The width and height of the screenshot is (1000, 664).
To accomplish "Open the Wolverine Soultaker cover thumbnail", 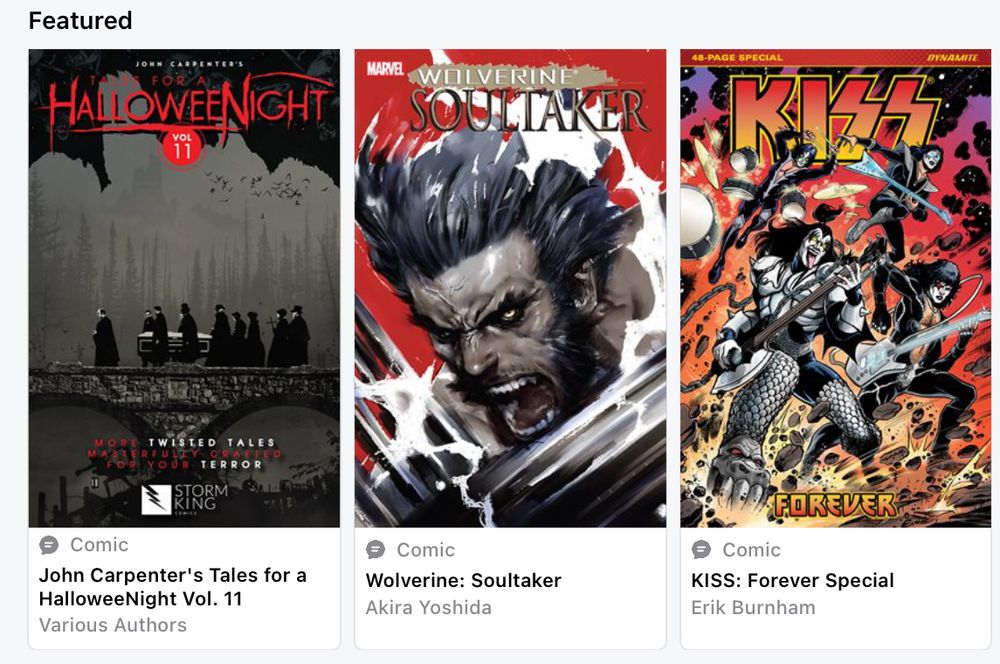I will (x=510, y=288).
